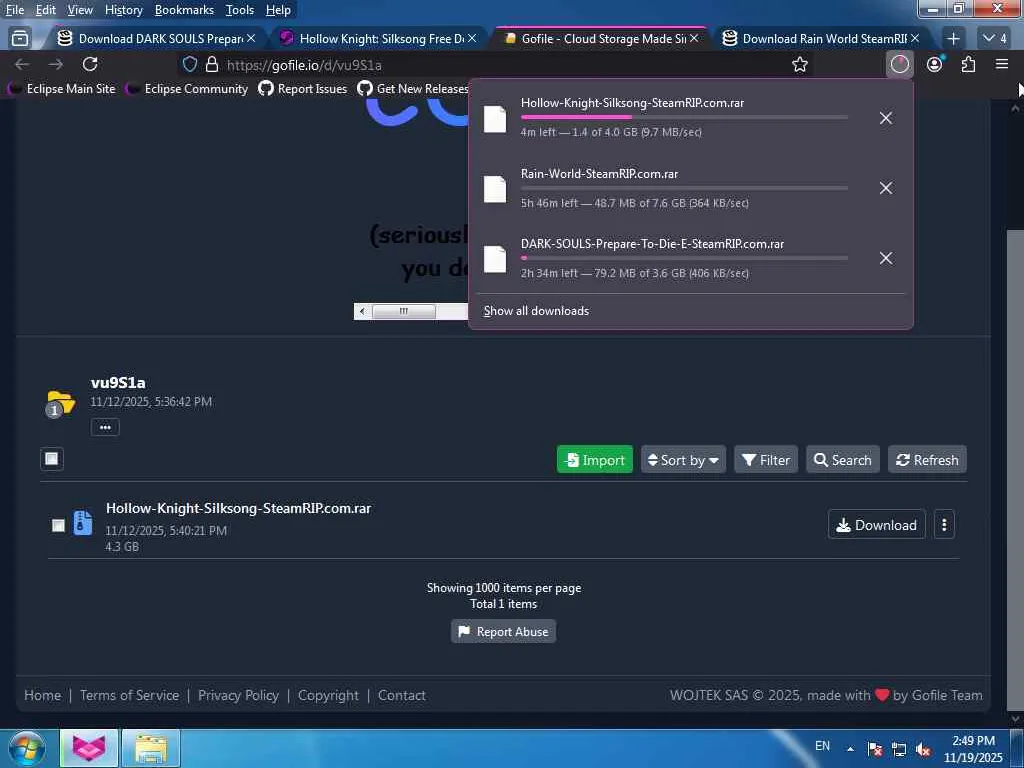The height and width of the screenshot is (768, 1024).
Task: Open the View menu
Action: tap(80, 10)
